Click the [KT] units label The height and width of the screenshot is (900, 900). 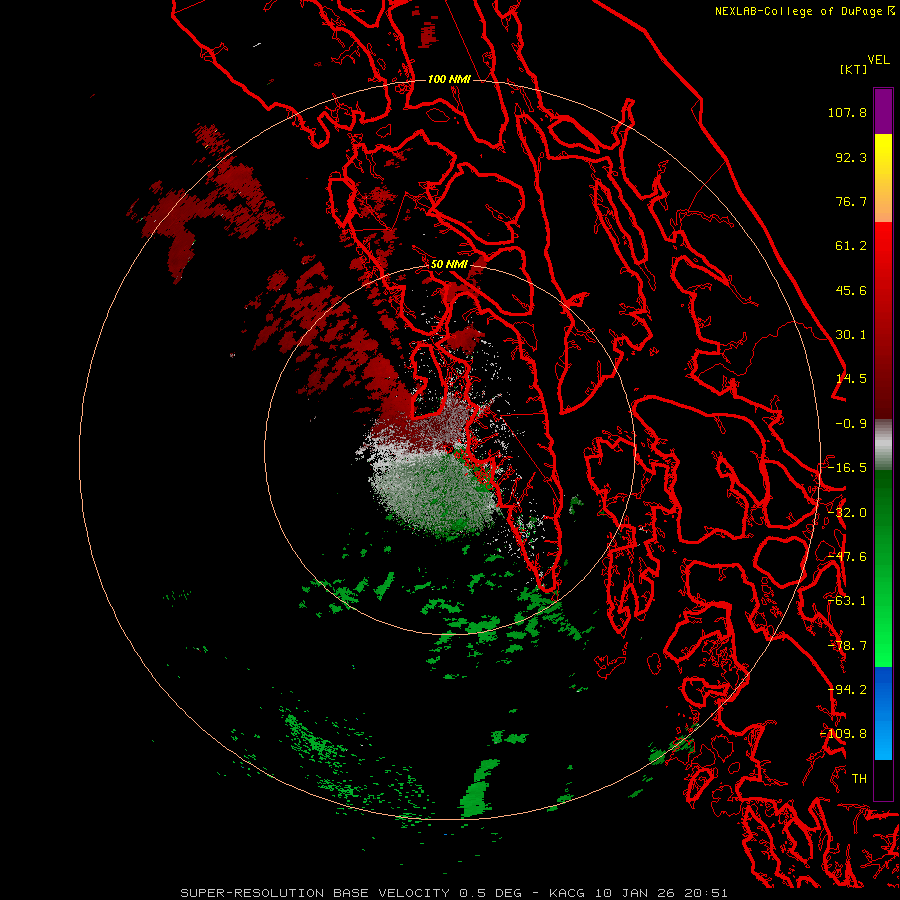coord(853,69)
